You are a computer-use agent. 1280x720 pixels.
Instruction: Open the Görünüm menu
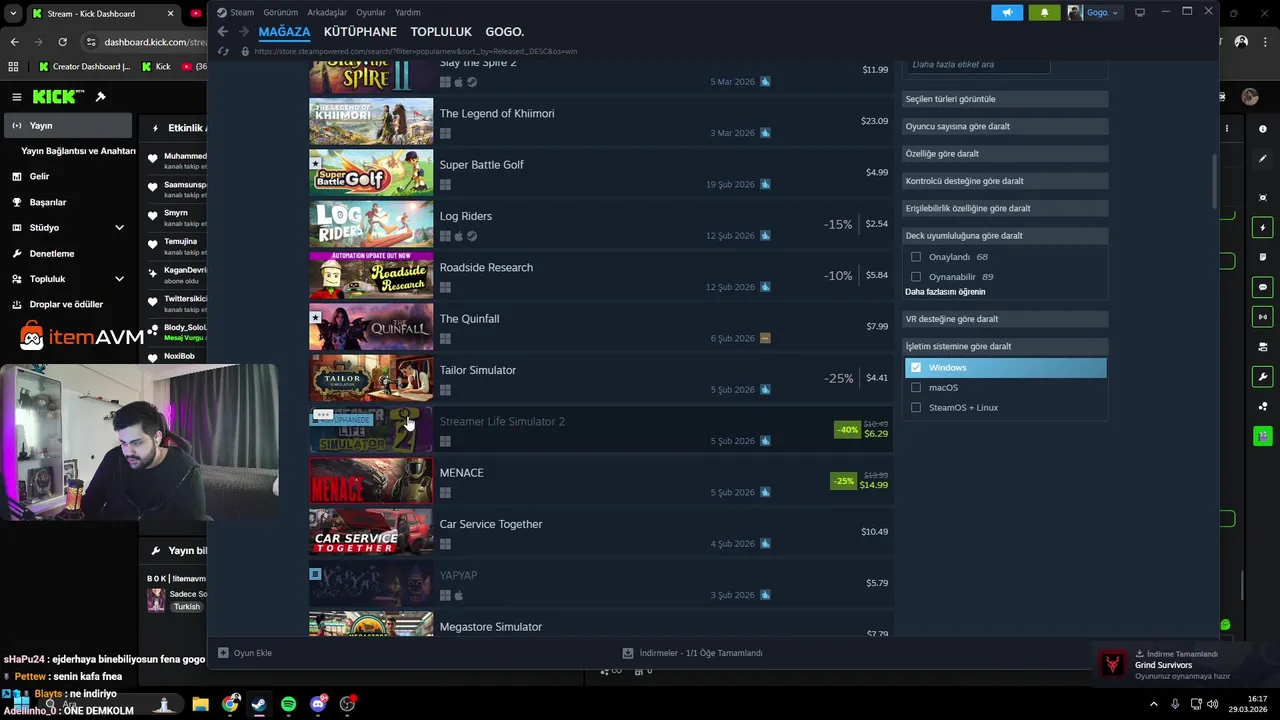(x=281, y=12)
